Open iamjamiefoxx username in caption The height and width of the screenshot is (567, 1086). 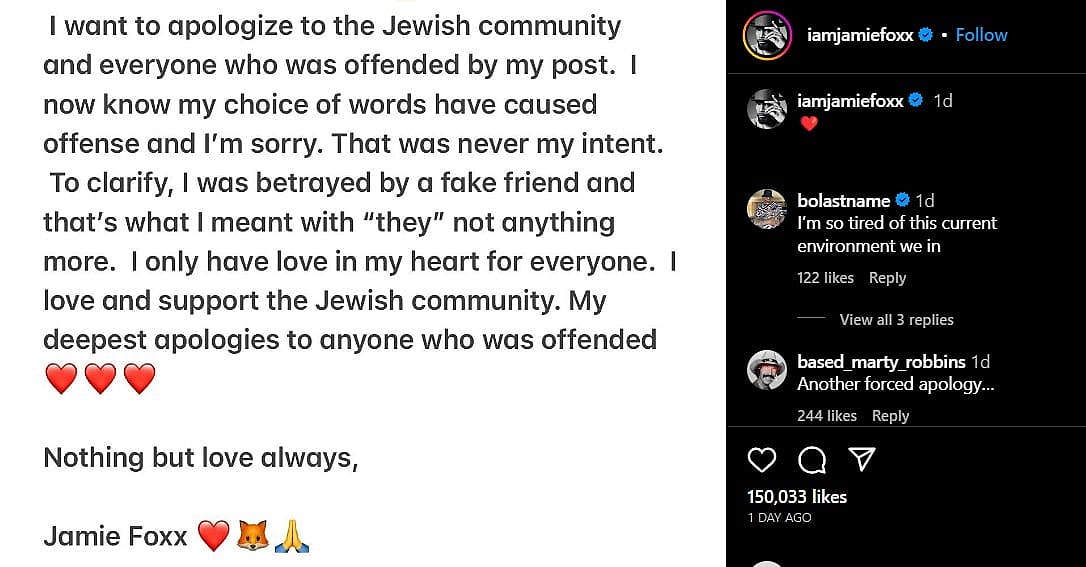(x=850, y=101)
